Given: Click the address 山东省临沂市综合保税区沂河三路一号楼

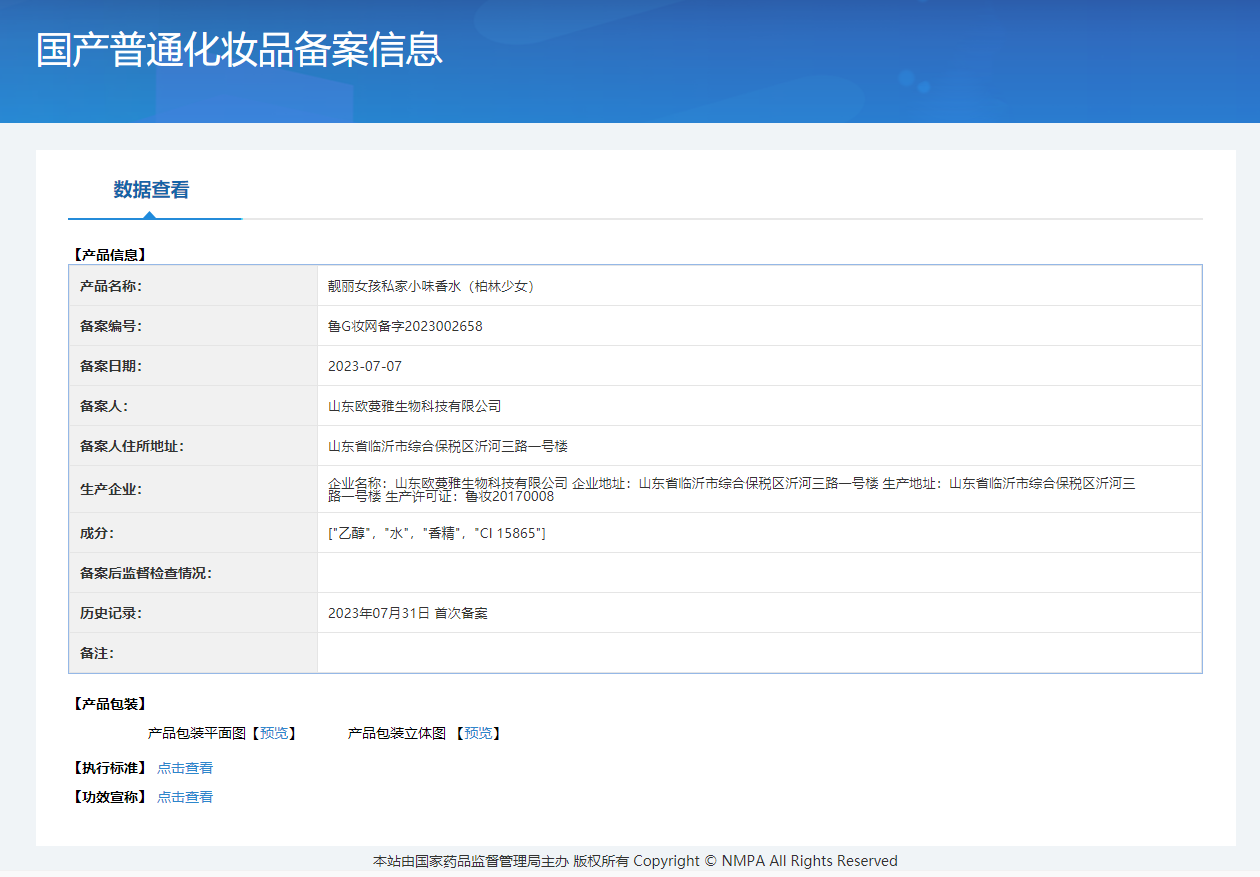Looking at the screenshot, I should coord(448,446).
